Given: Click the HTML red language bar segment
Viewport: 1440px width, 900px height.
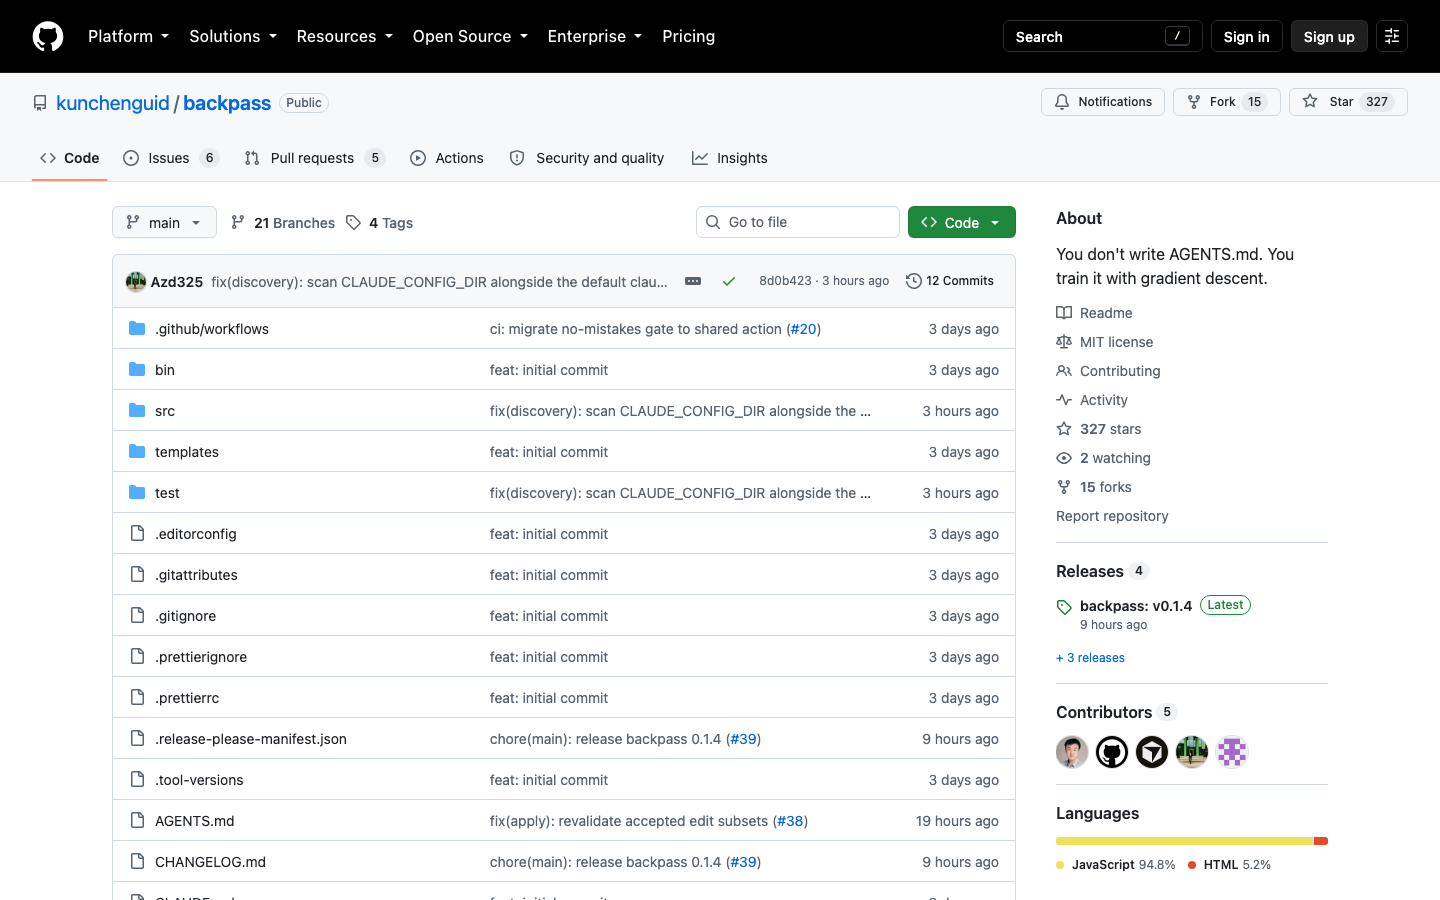Looking at the screenshot, I should [x=1321, y=841].
